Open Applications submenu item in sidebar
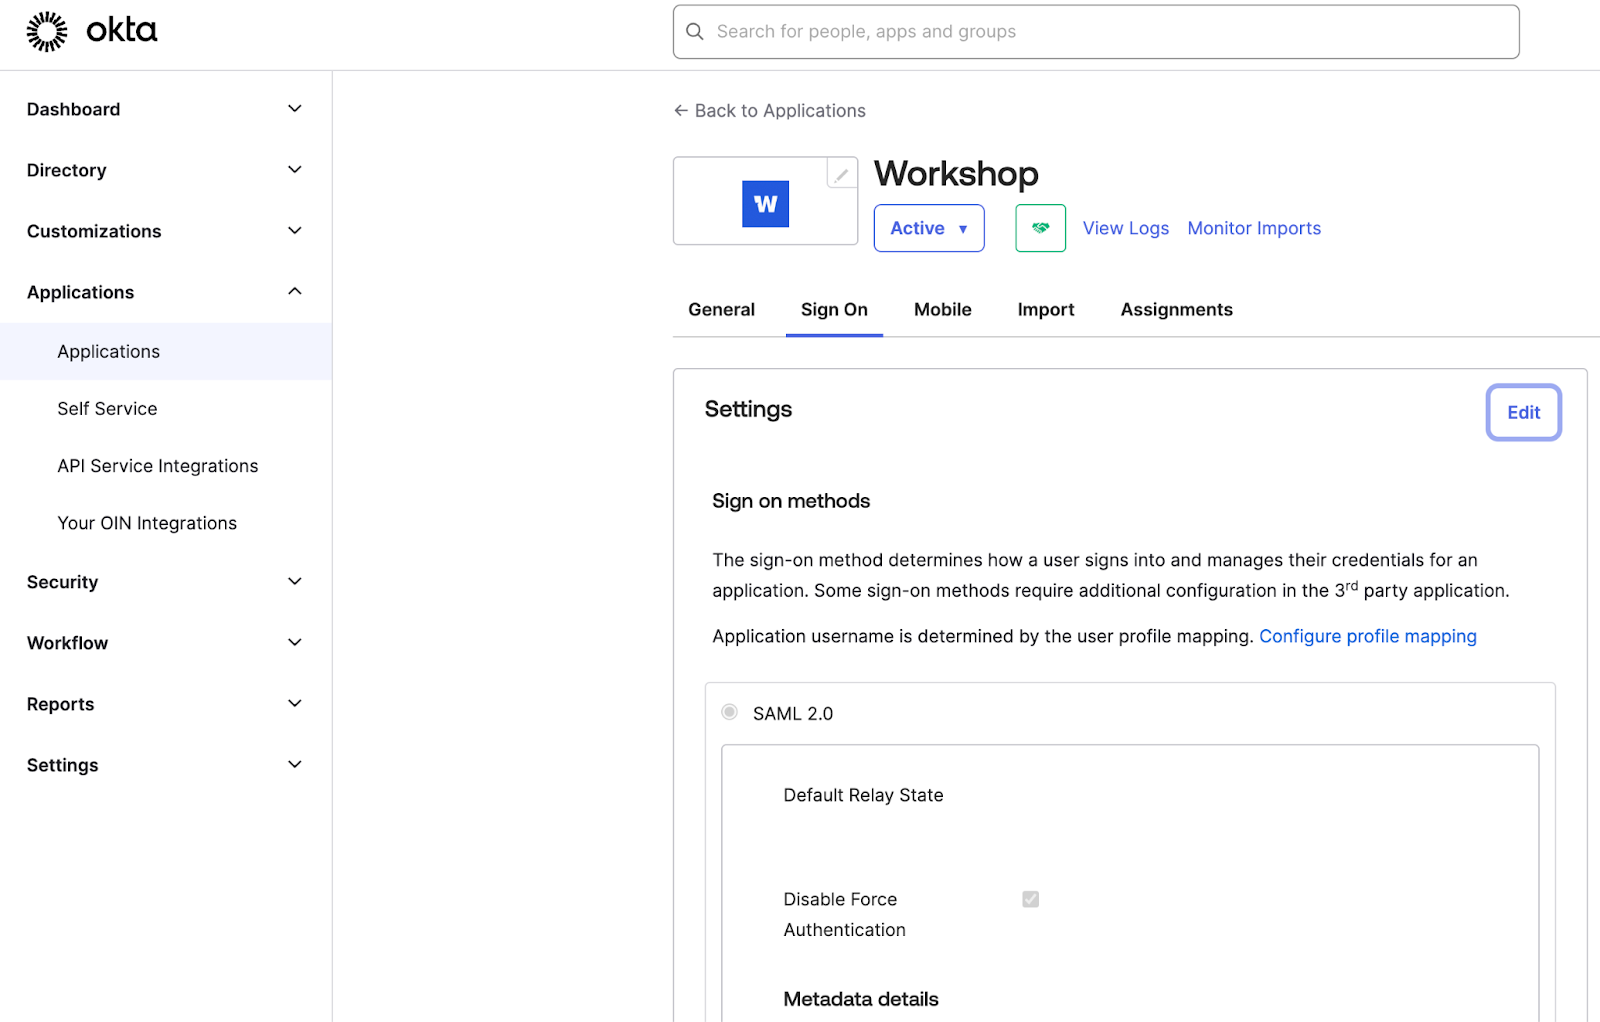Image resolution: width=1600 pixels, height=1022 pixels. tap(166, 352)
